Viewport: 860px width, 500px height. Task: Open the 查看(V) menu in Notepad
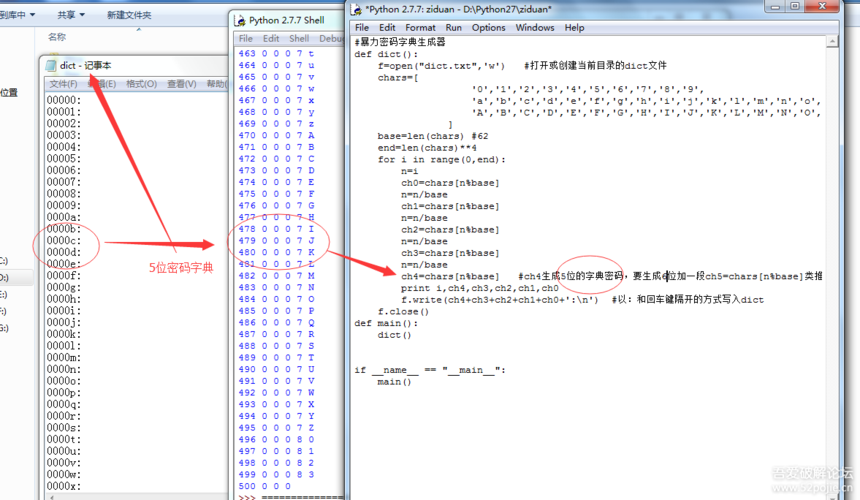click(x=181, y=84)
